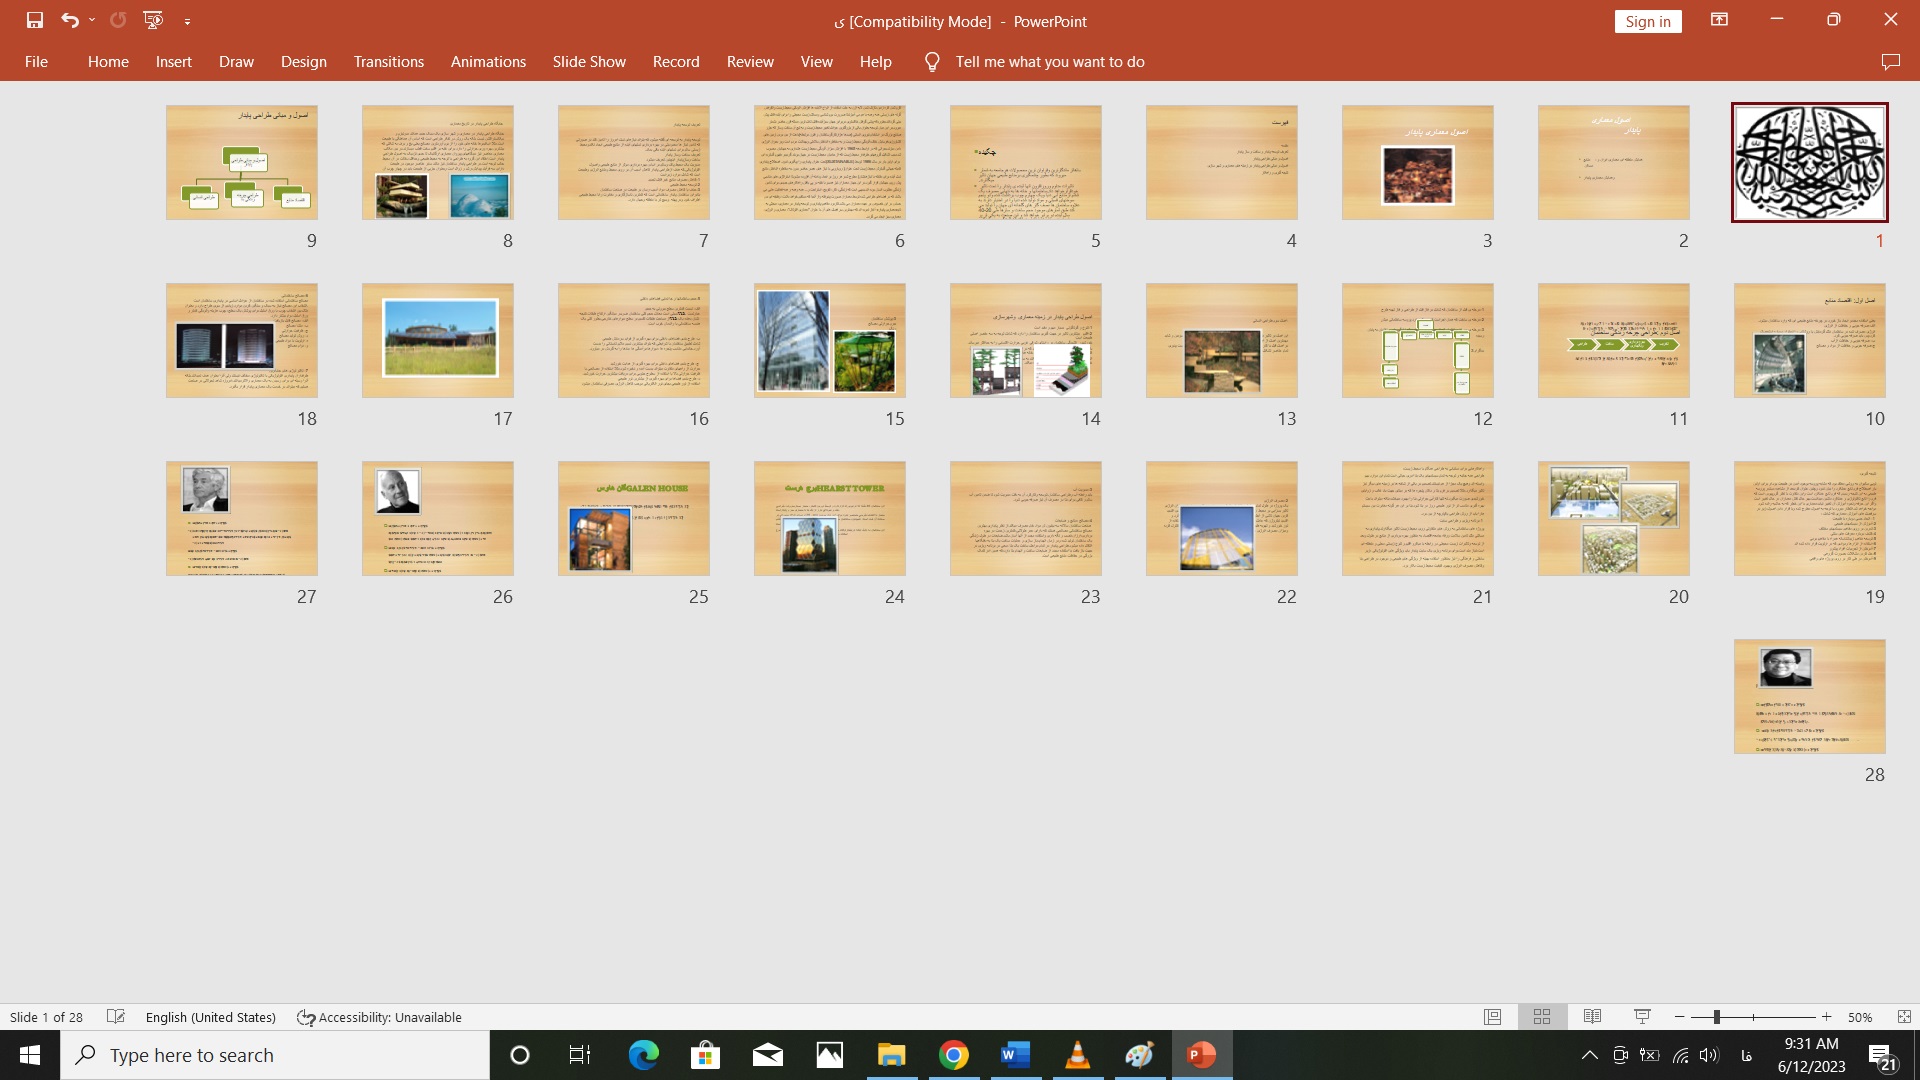Click the English (United States) language indicator

click(x=210, y=1015)
